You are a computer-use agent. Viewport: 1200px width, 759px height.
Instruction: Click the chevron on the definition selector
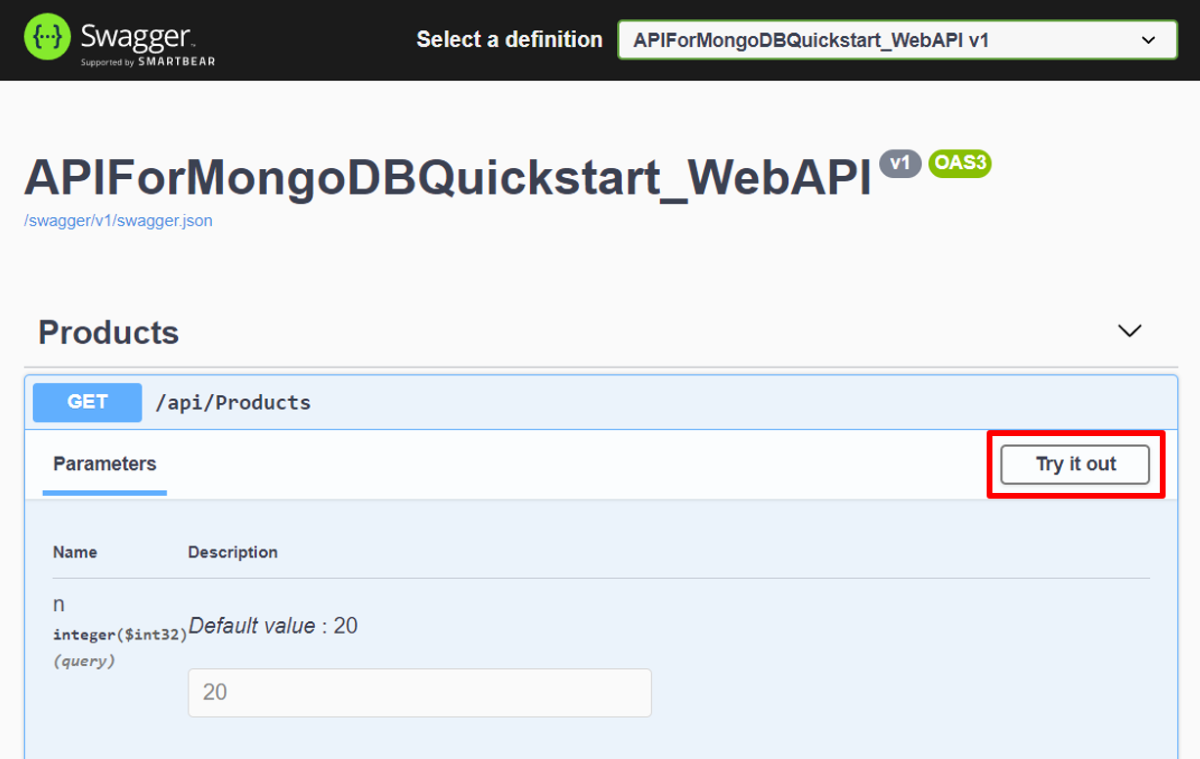click(x=1149, y=40)
